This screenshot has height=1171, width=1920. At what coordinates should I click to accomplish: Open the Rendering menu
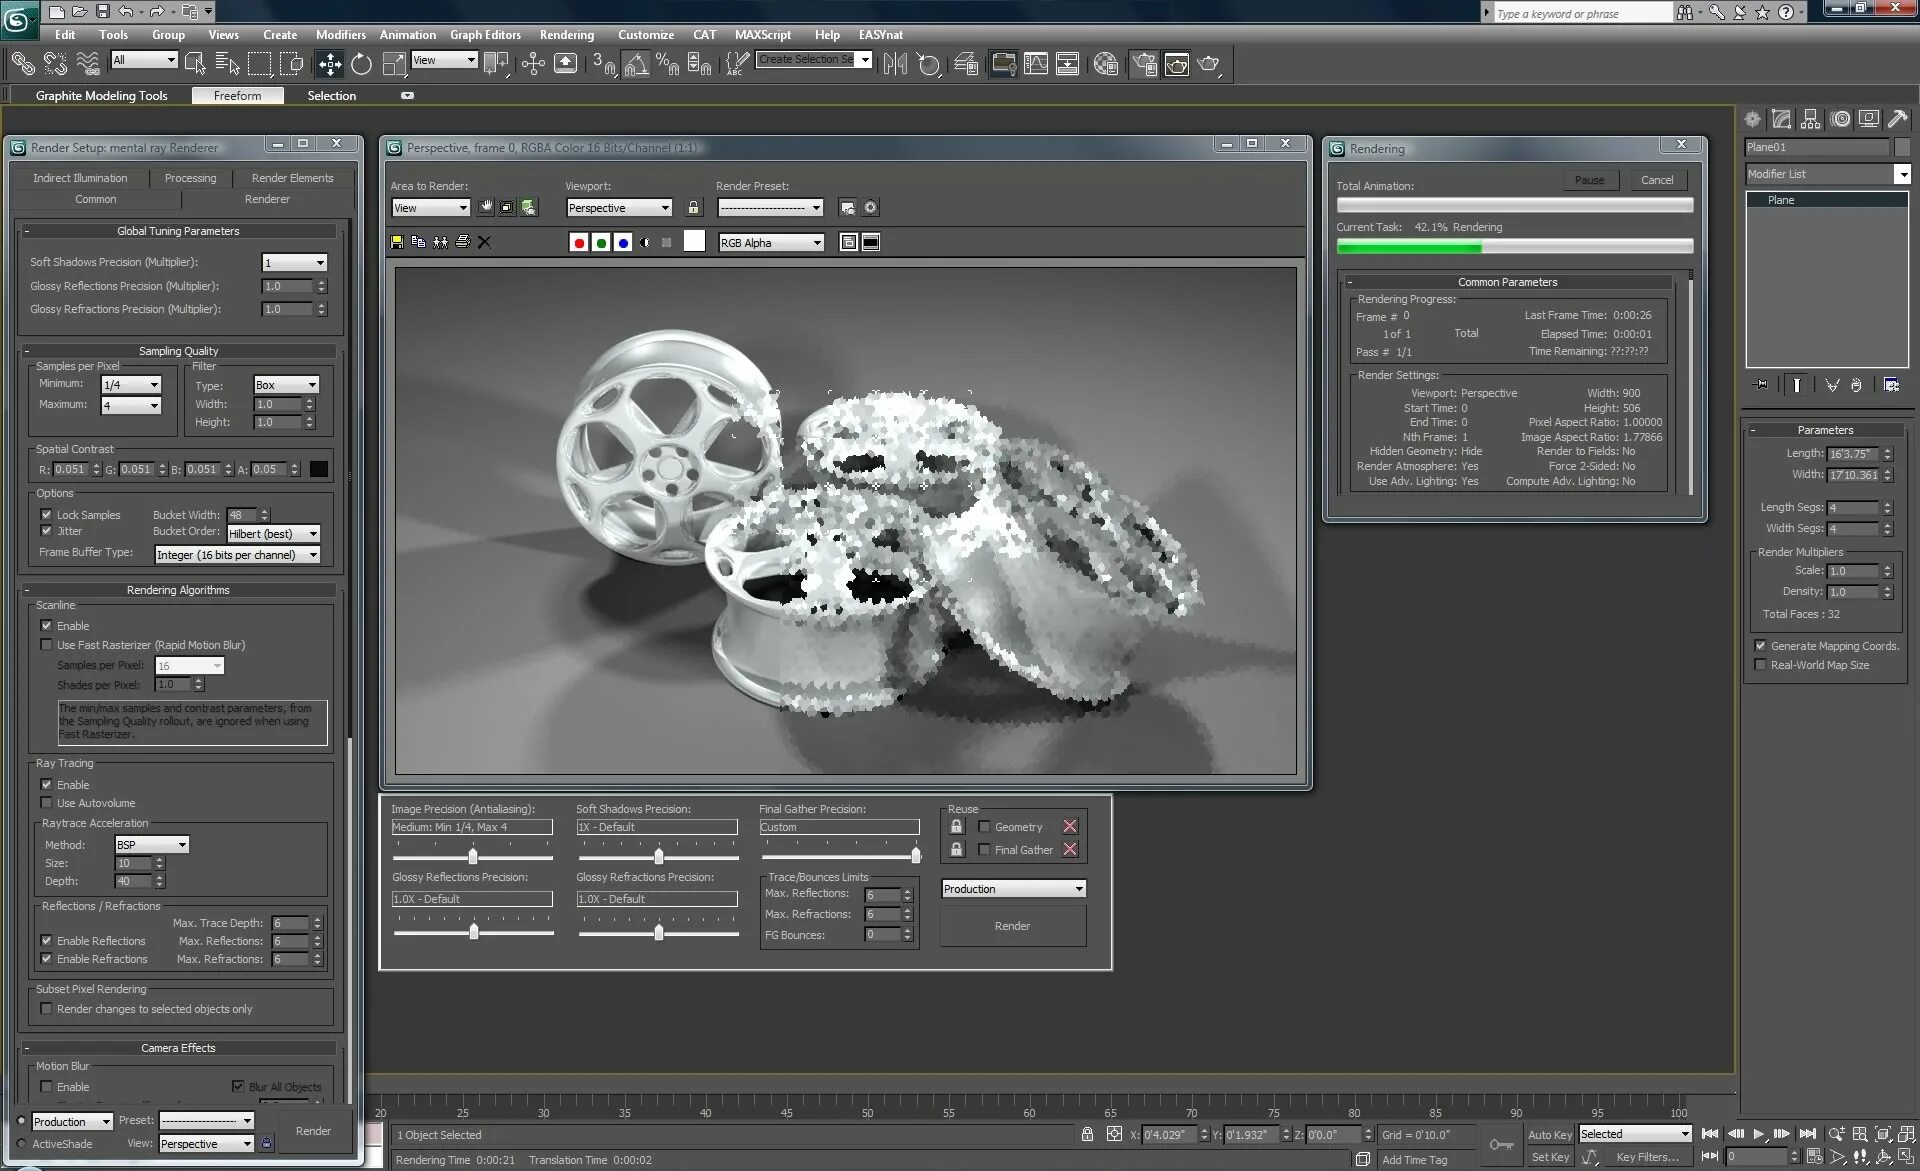[x=566, y=34]
